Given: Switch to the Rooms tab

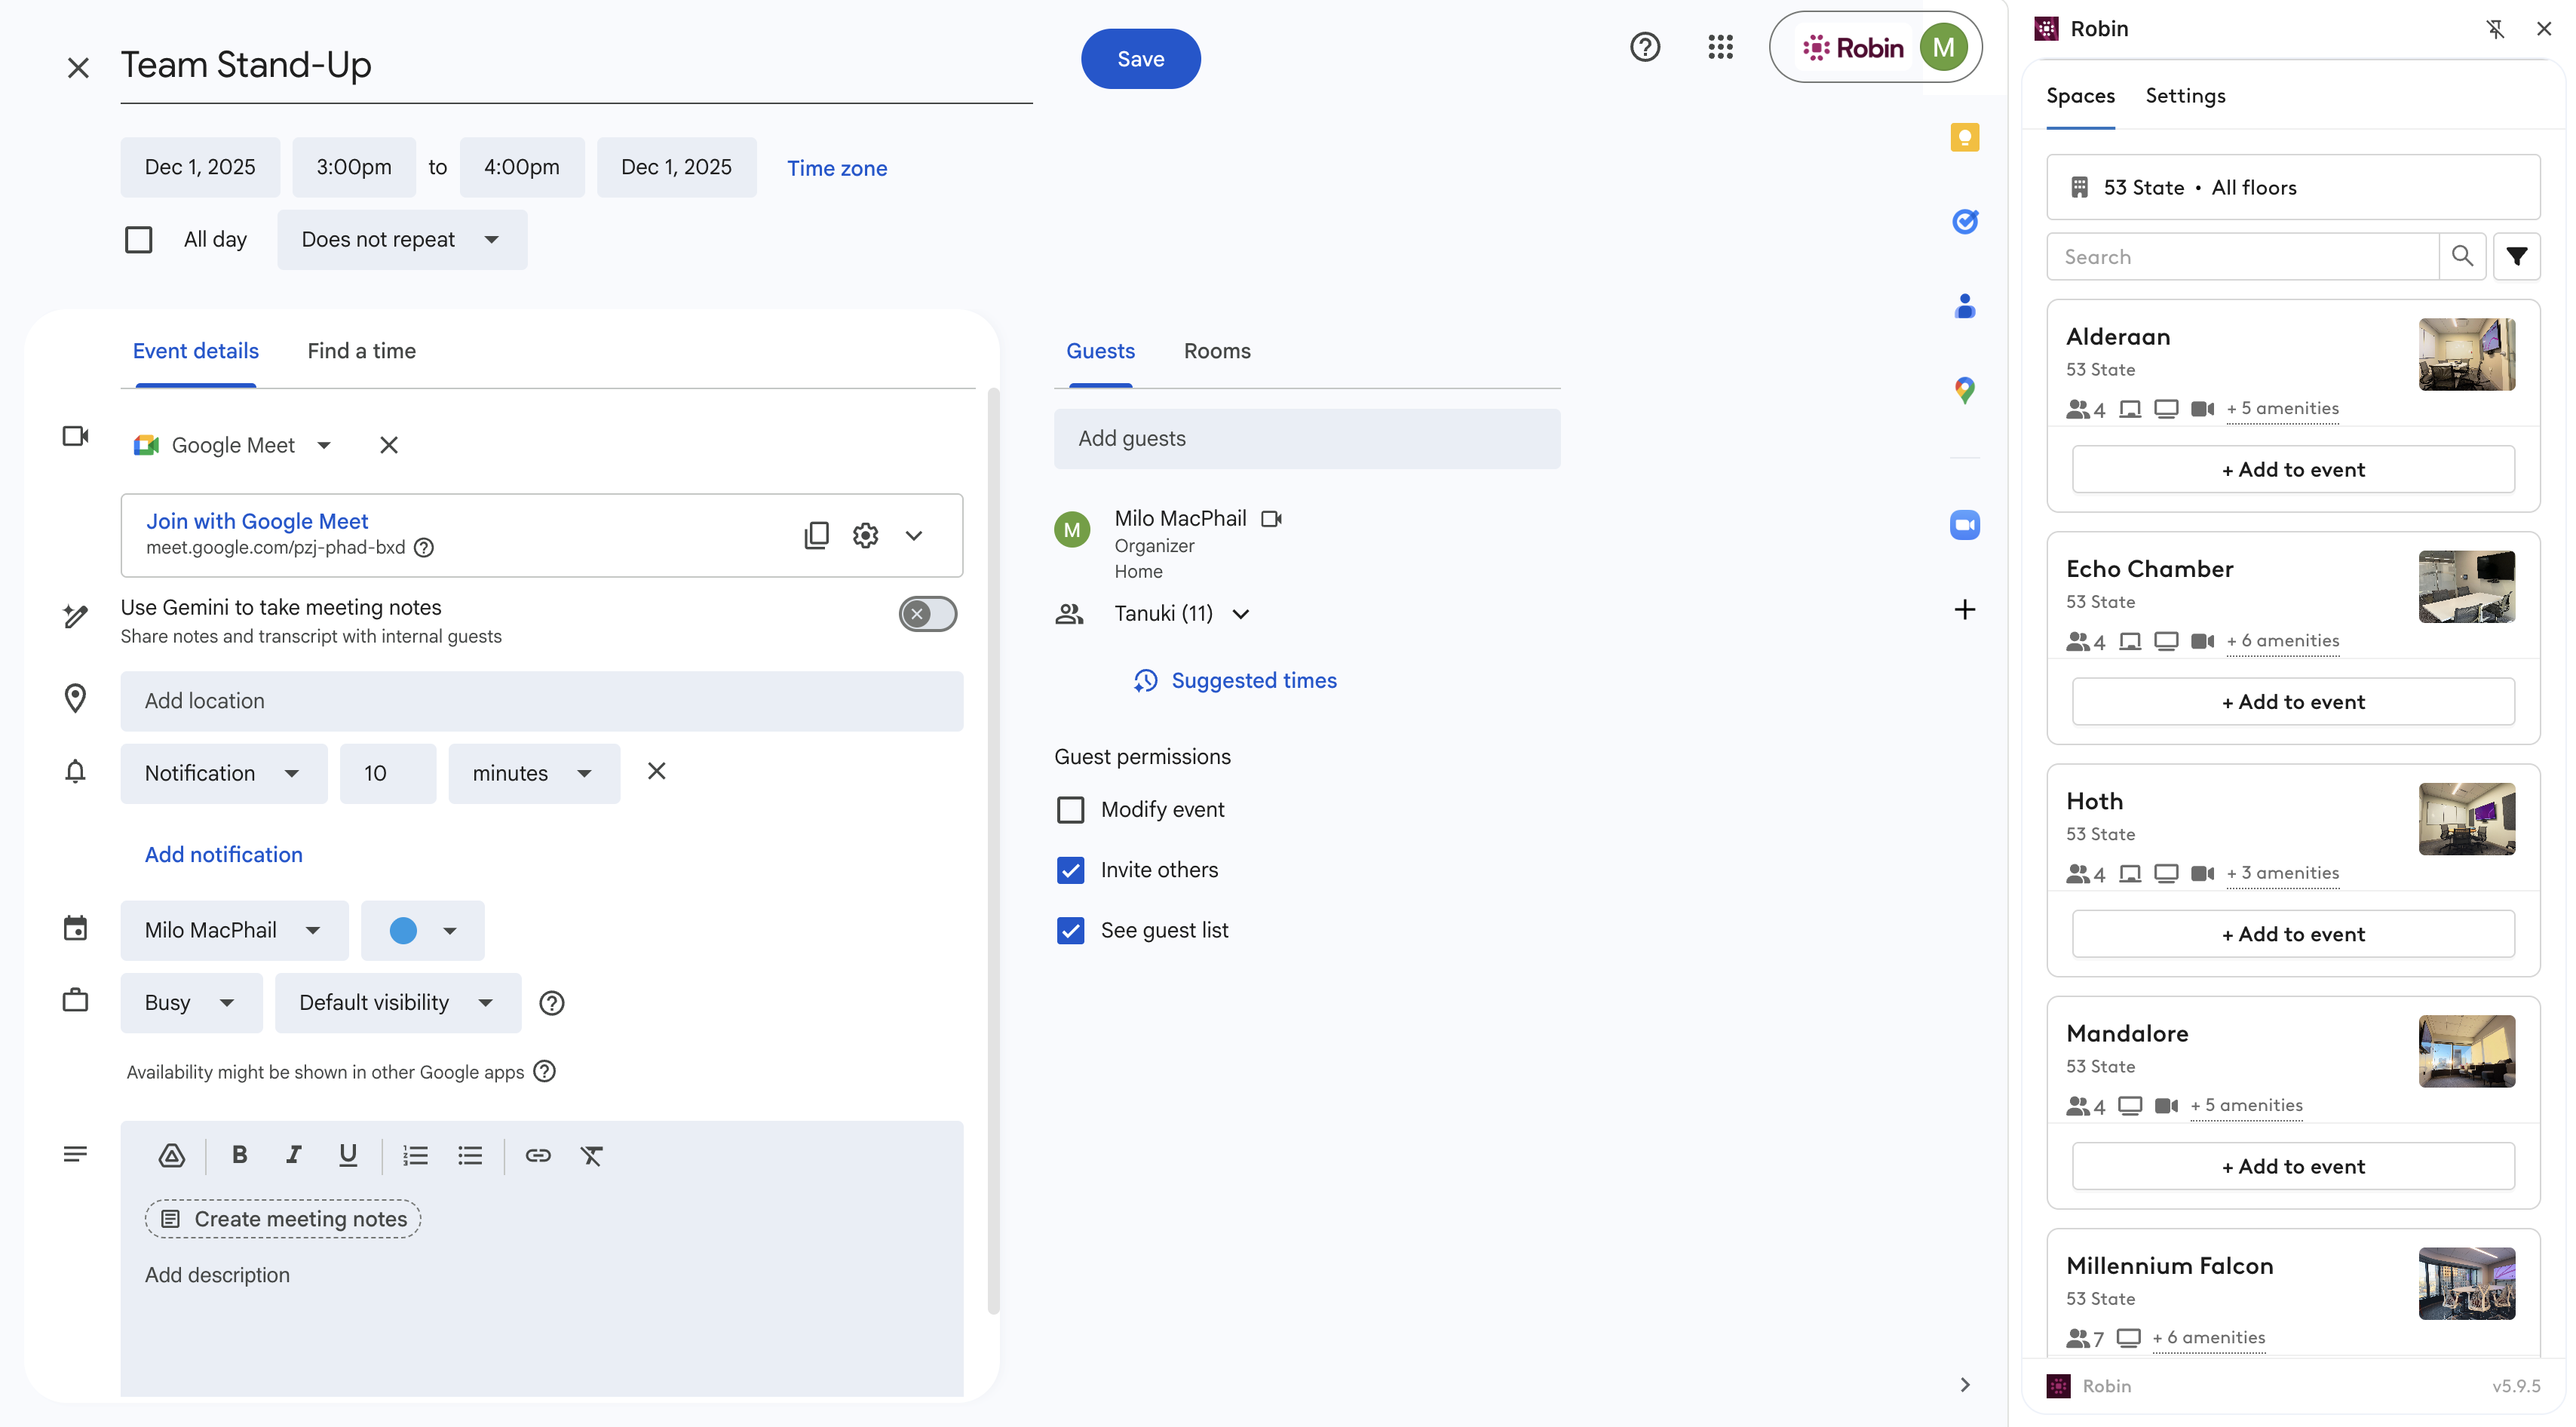Looking at the screenshot, I should click(1216, 350).
